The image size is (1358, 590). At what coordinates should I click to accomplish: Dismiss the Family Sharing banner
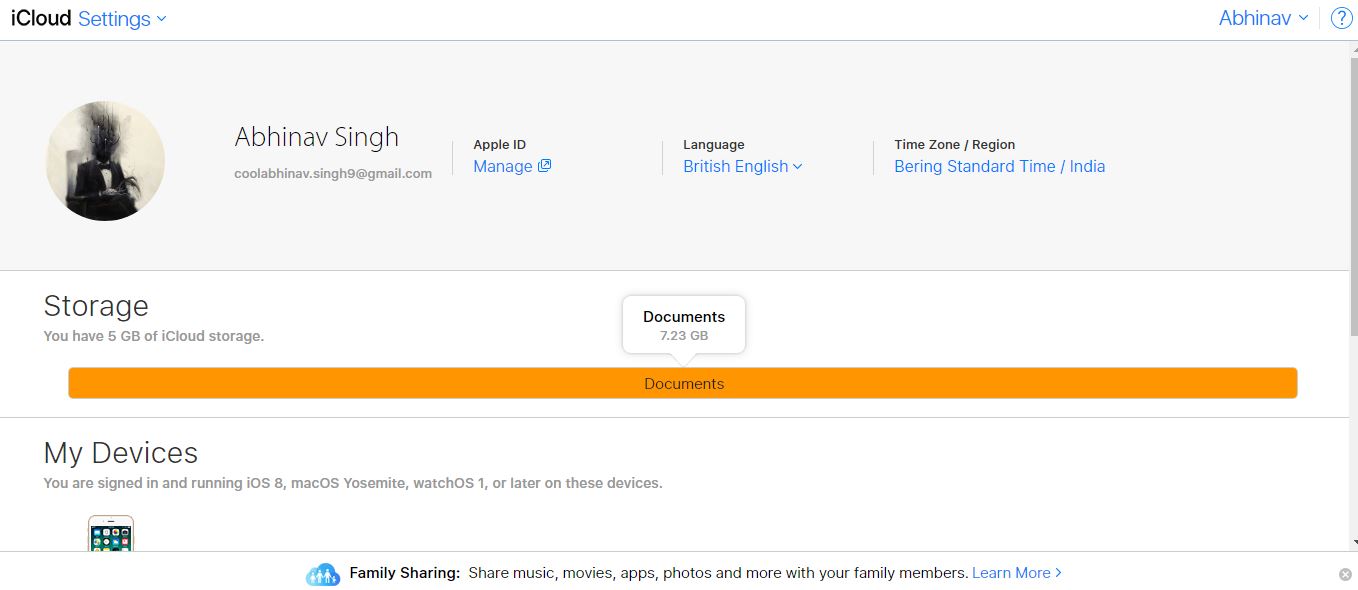(x=1345, y=574)
